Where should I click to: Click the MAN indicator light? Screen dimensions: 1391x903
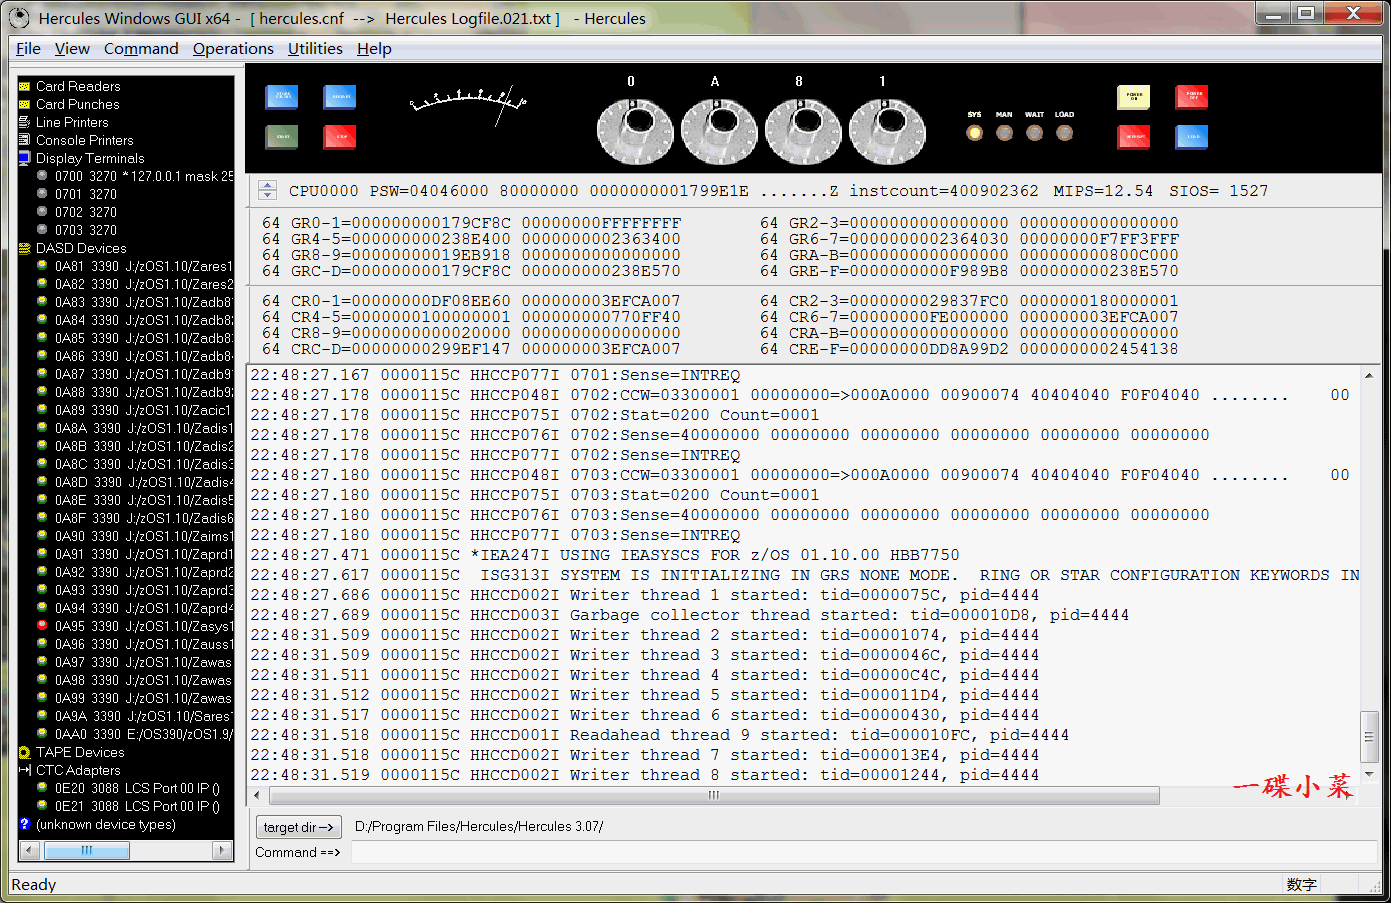click(1004, 133)
